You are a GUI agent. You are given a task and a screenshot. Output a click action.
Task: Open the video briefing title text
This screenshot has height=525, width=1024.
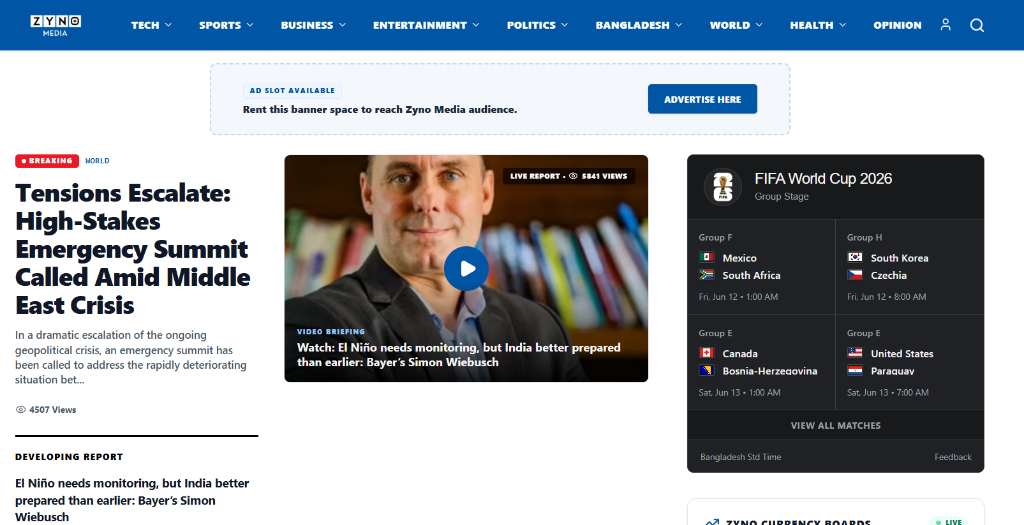pos(458,355)
